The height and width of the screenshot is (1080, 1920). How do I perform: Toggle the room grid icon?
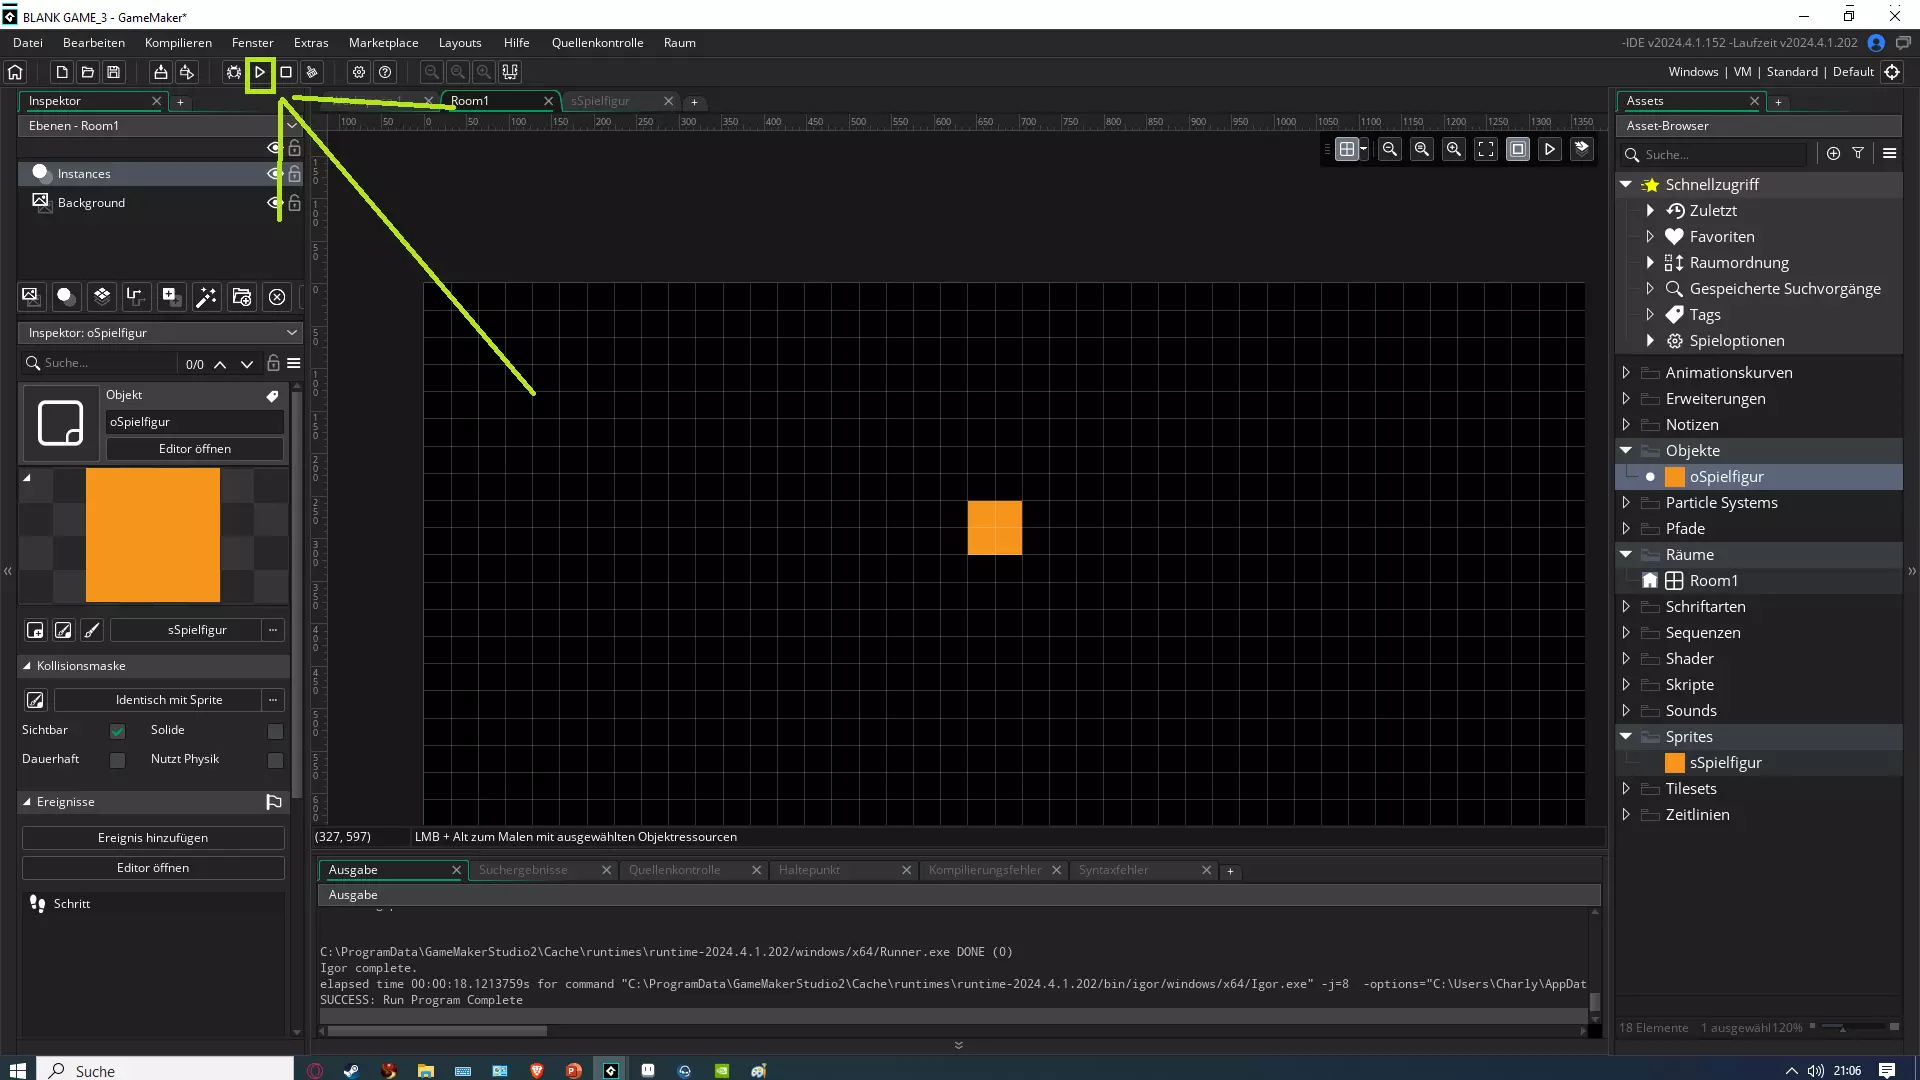click(1347, 149)
